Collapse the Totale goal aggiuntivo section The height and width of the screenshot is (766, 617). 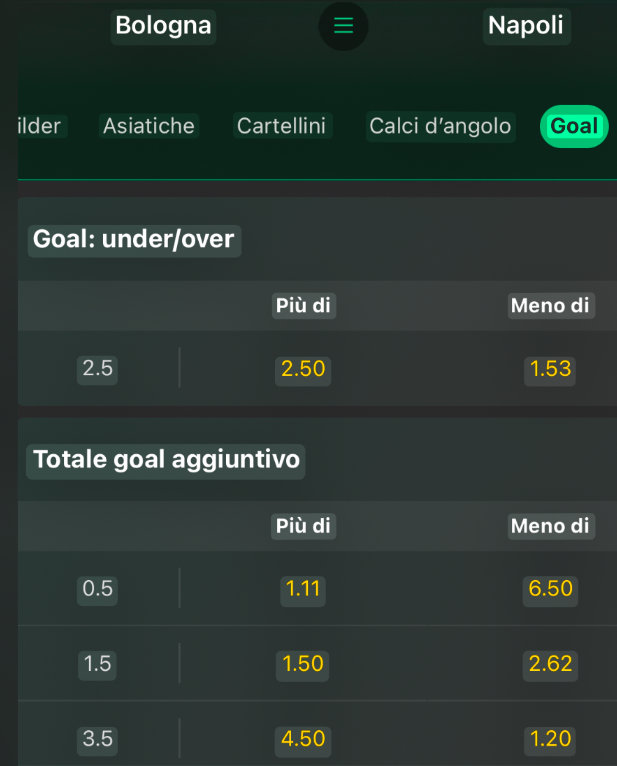coord(166,460)
